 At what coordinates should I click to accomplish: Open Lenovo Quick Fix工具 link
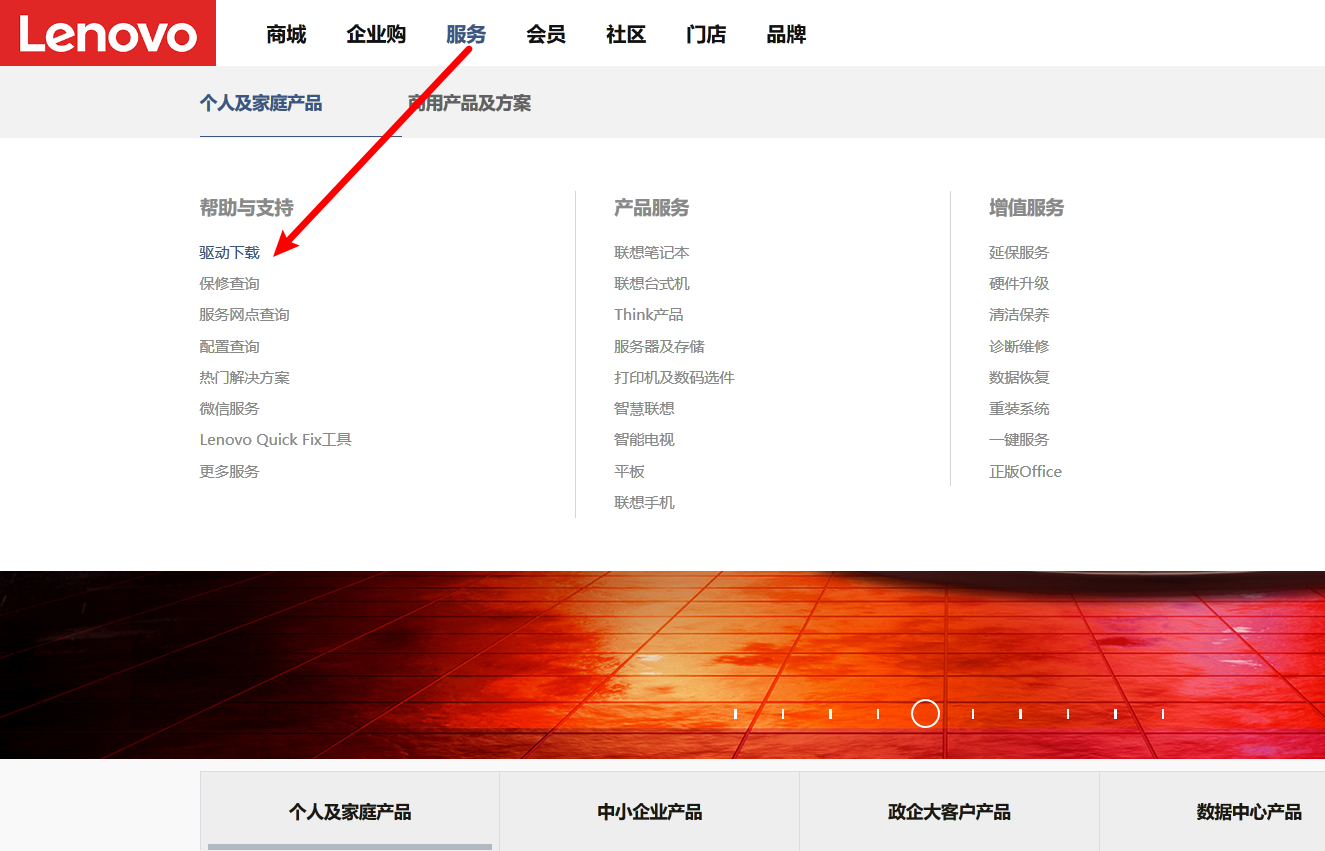point(276,440)
